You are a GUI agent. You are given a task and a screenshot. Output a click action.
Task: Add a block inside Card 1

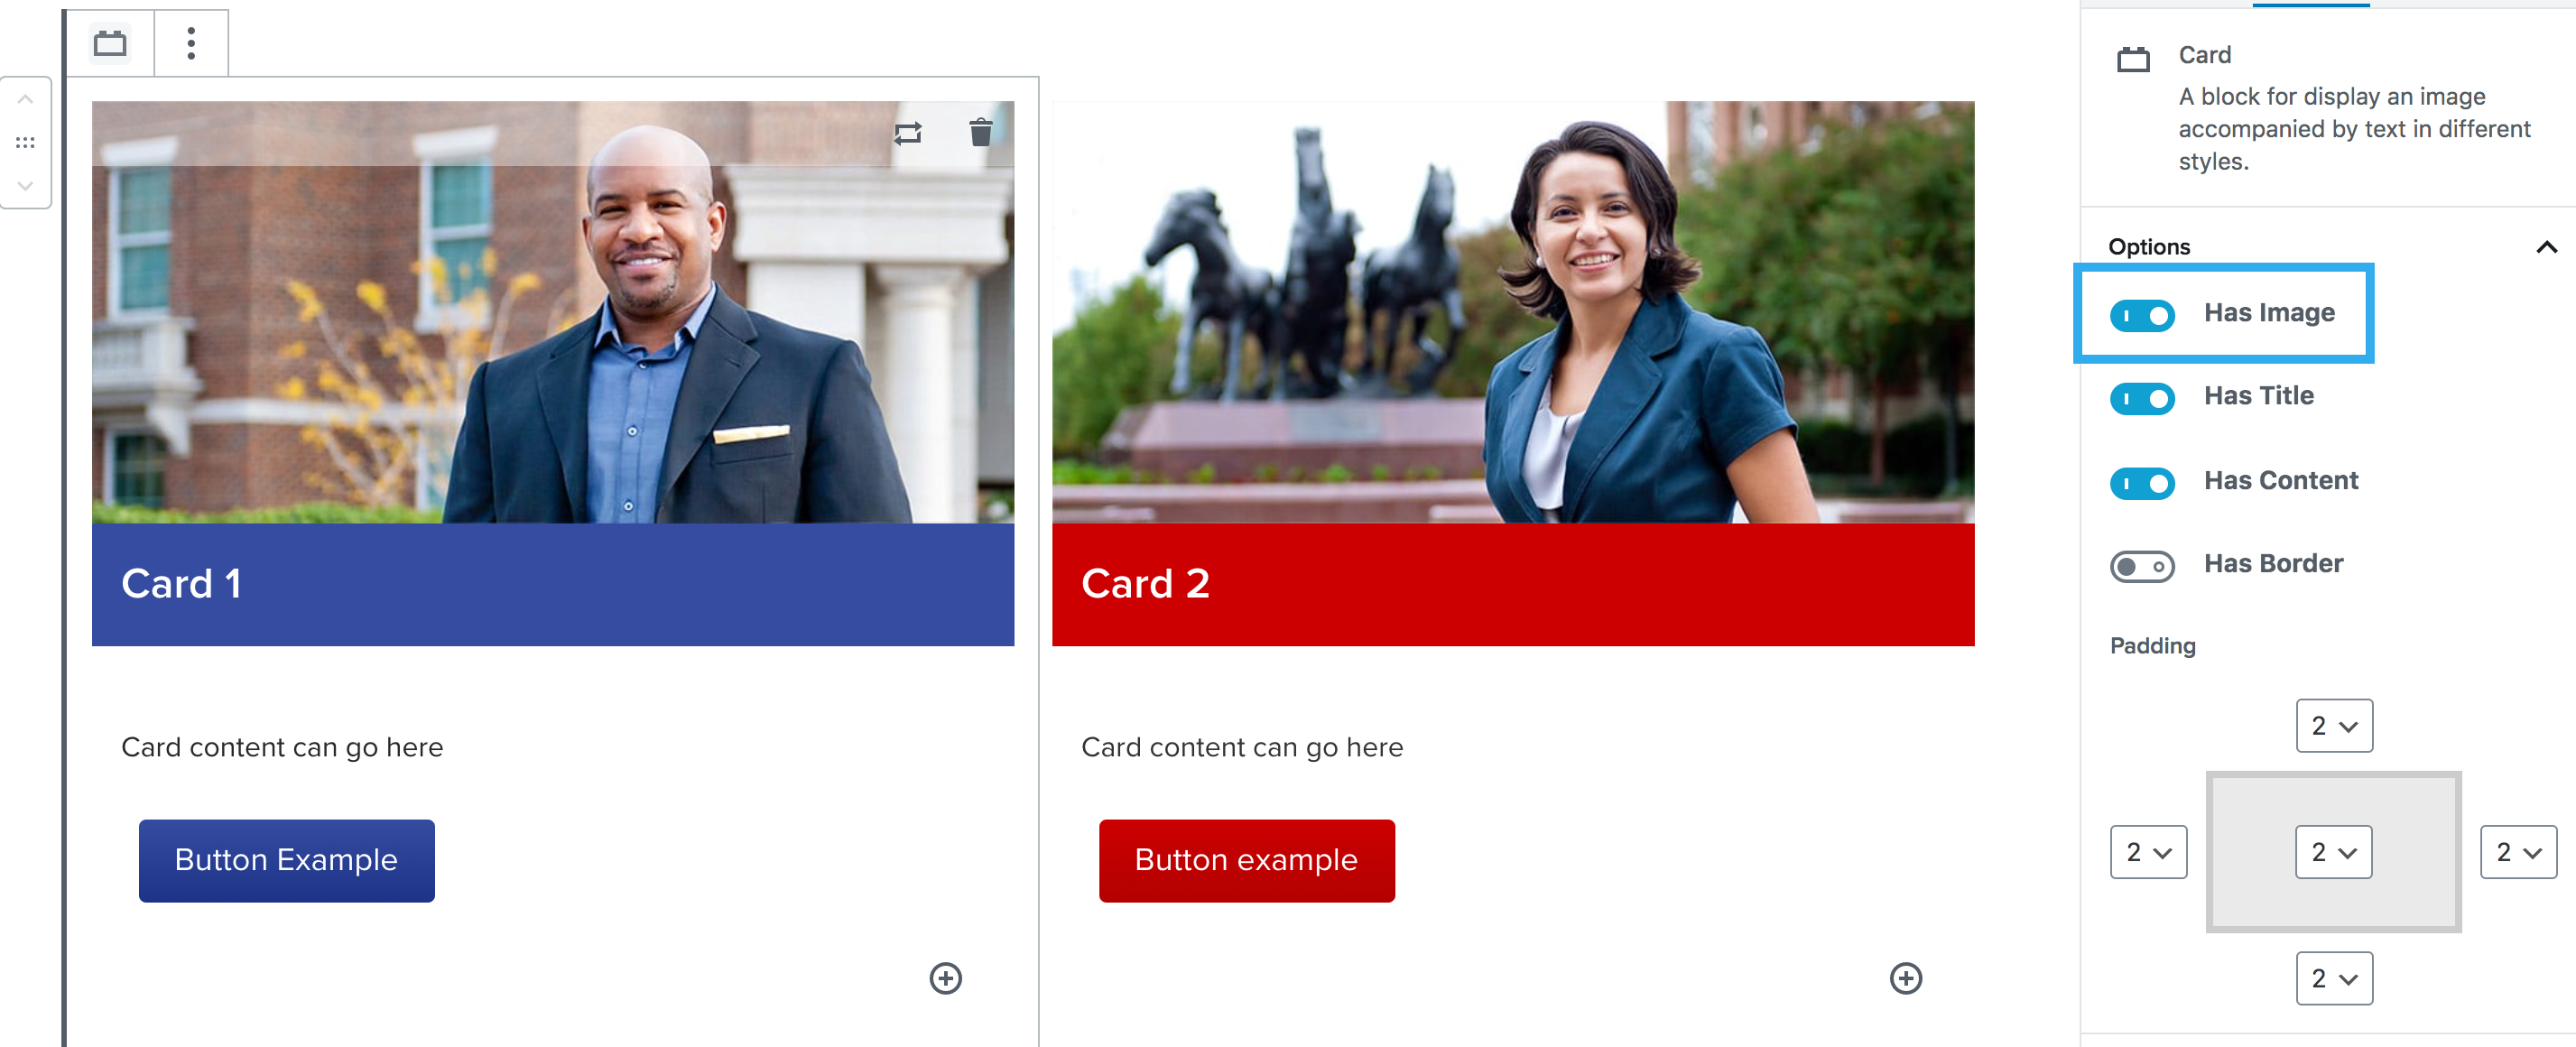(x=945, y=978)
